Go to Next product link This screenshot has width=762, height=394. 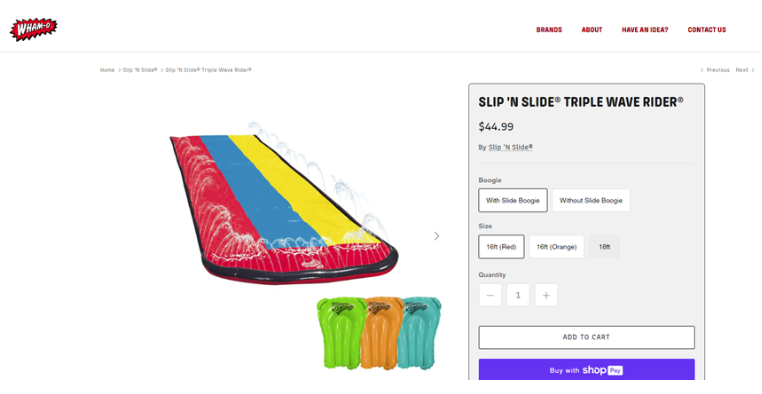click(745, 70)
